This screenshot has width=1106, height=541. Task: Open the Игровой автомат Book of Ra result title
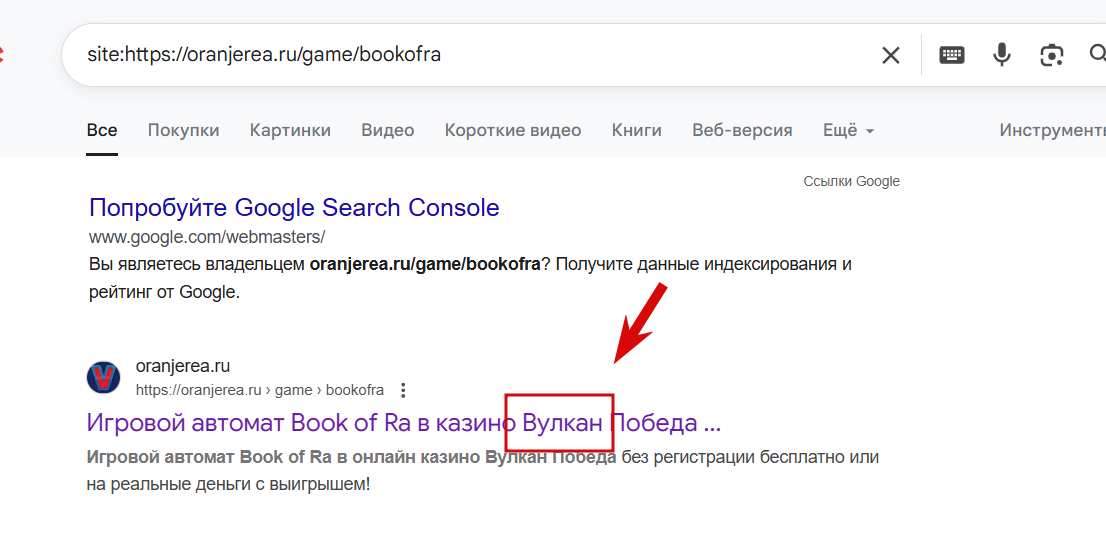pos(403,423)
